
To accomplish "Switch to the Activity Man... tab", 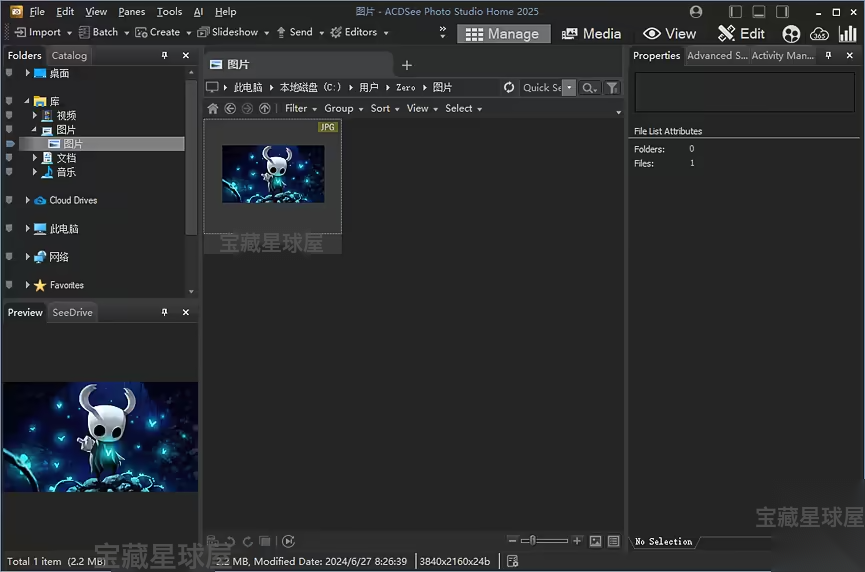I will [x=782, y=56].
